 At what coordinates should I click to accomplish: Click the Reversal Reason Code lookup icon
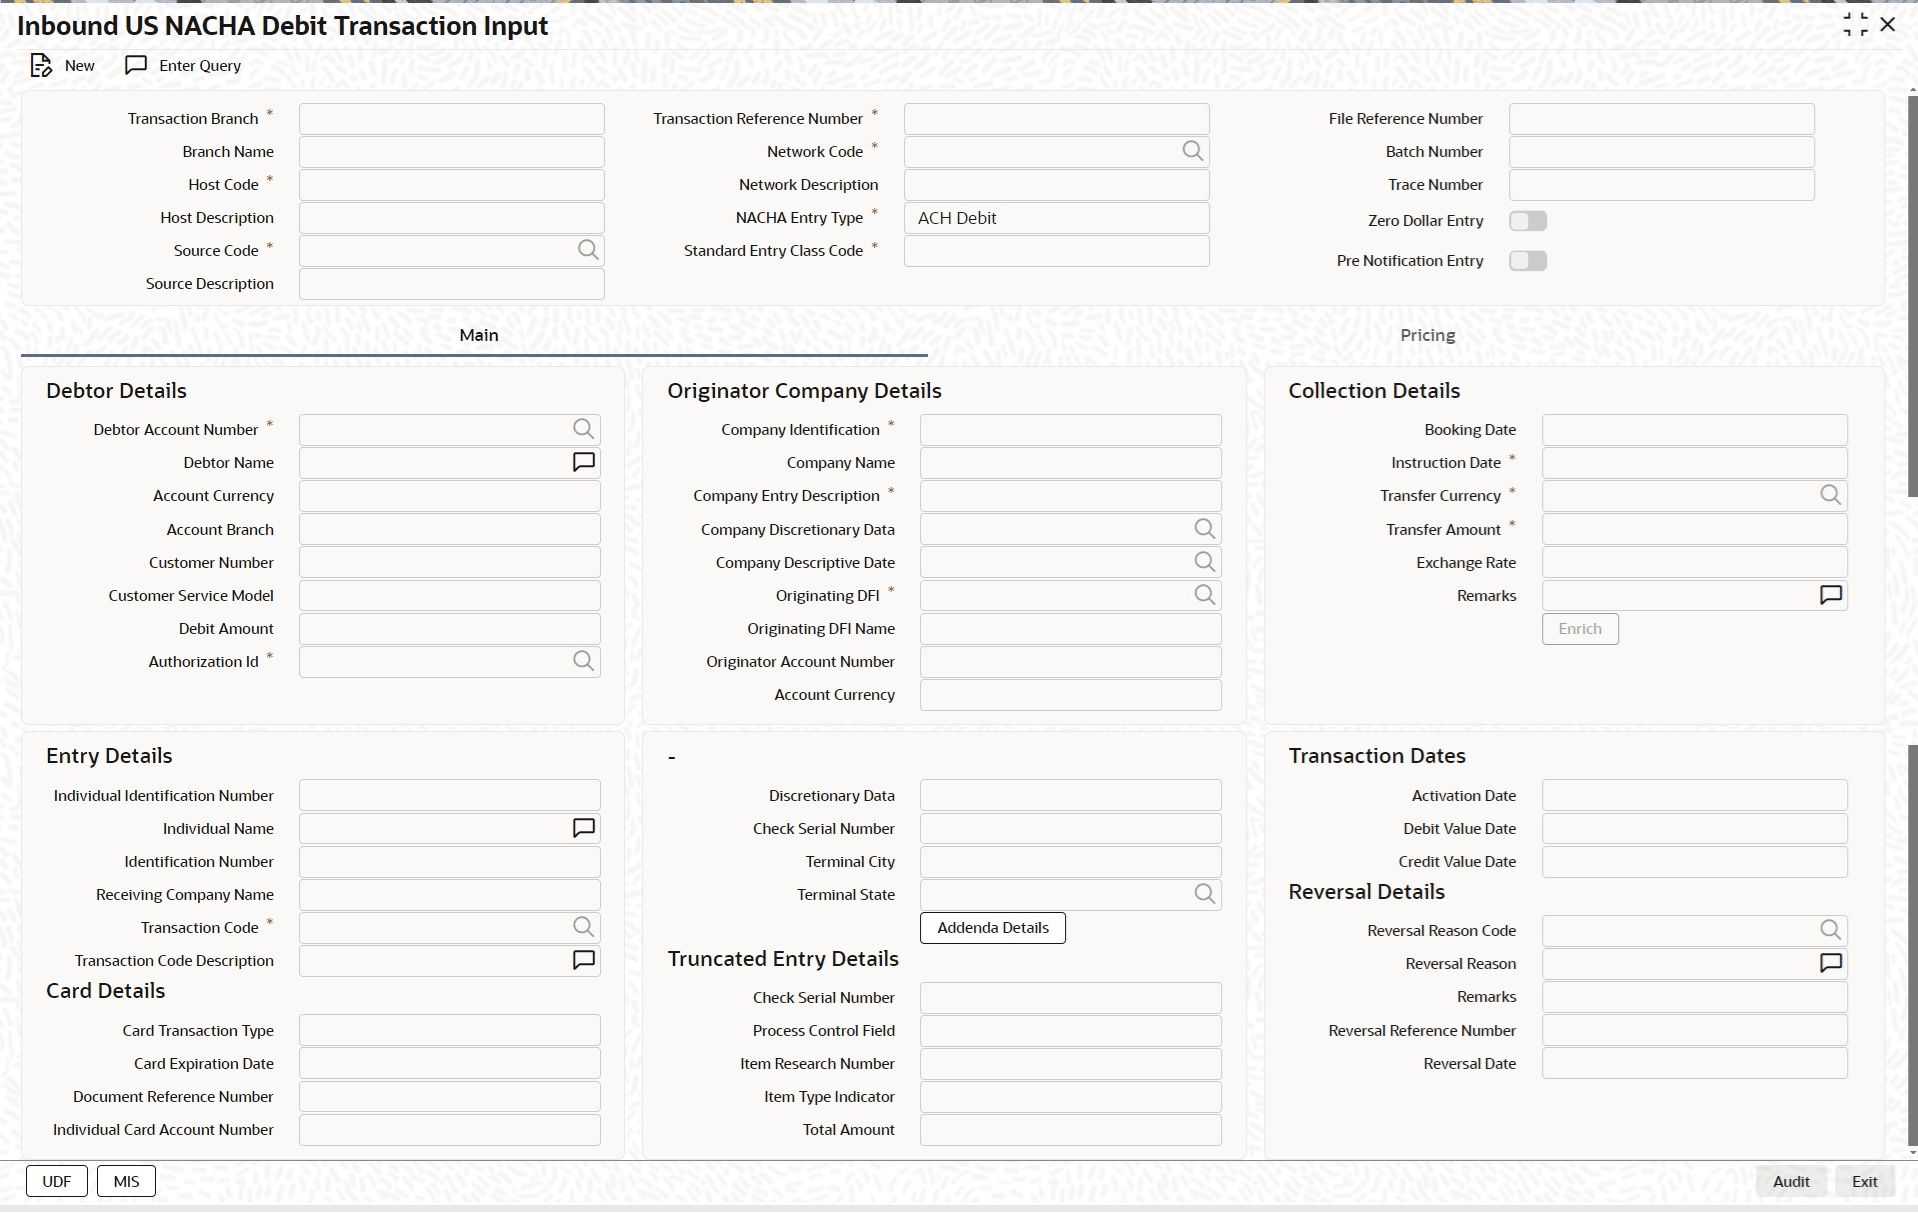coord(1829,930)
